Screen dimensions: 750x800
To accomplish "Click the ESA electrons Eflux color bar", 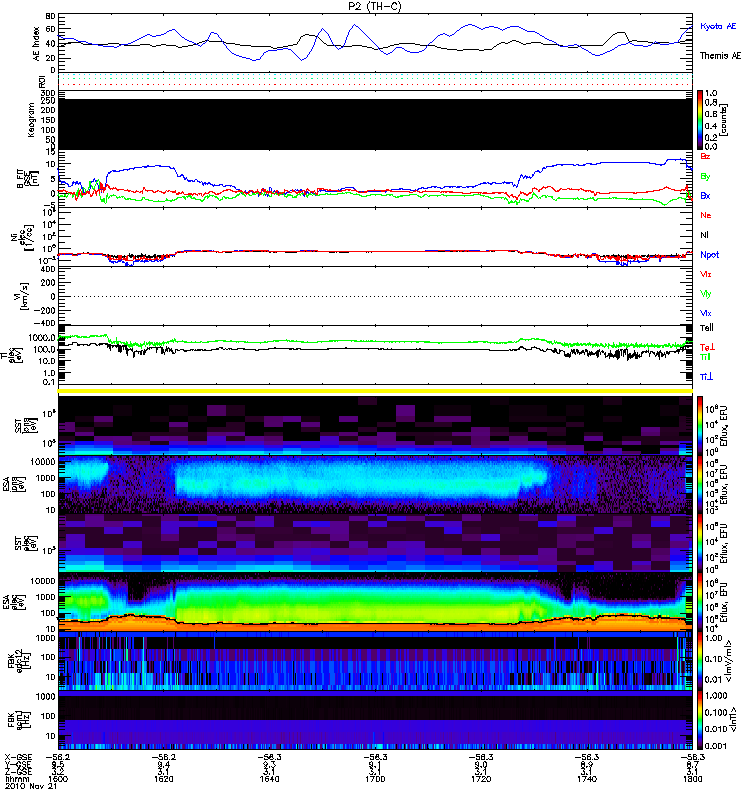I will tap(700, 603).
